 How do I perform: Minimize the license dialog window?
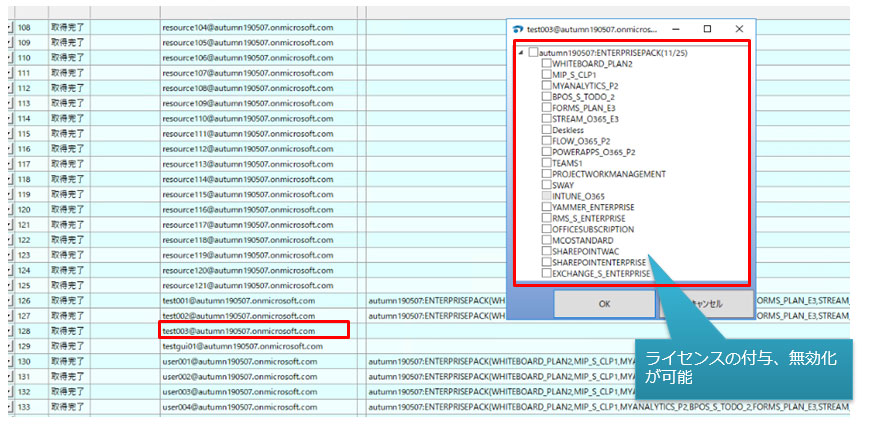676,29
